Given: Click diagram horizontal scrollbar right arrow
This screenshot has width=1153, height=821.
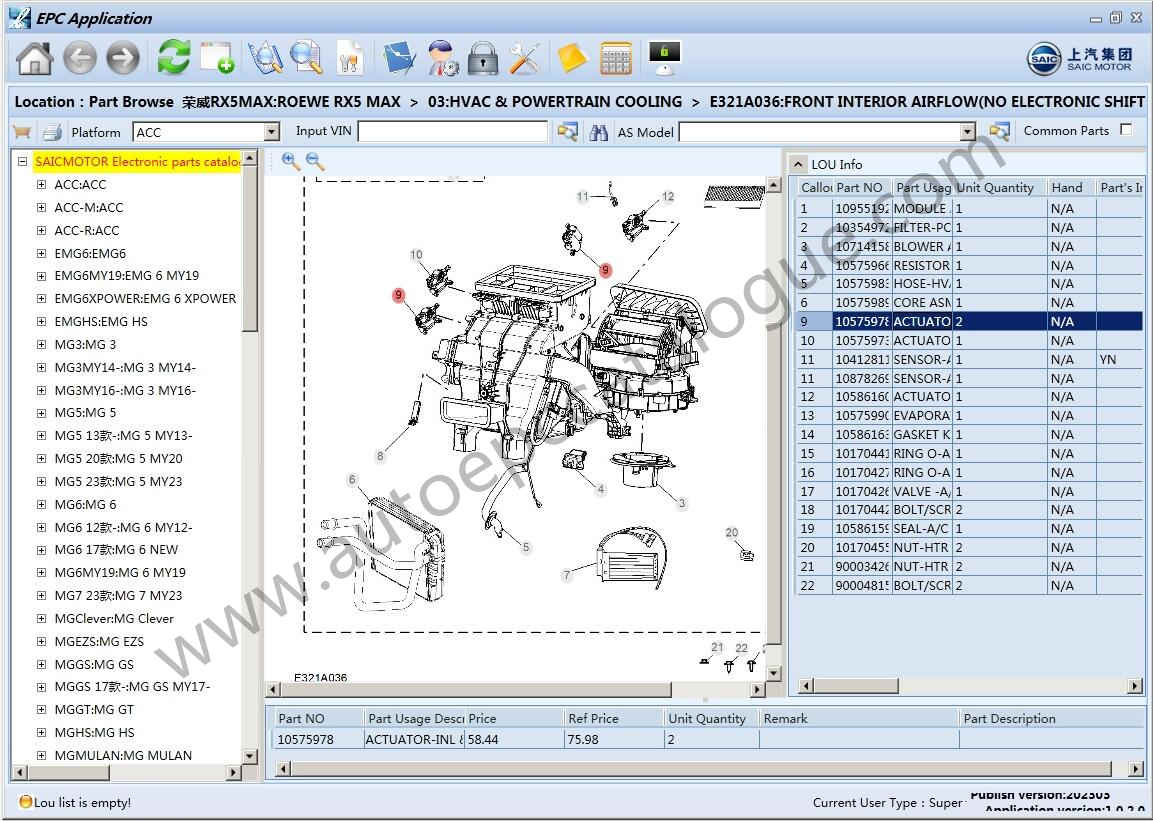Looking at the screenshot, I should coord(757,689).
